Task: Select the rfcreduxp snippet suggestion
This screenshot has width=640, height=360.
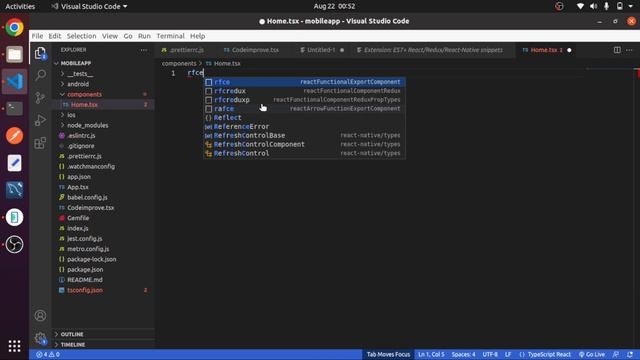Action: (304, 100)
